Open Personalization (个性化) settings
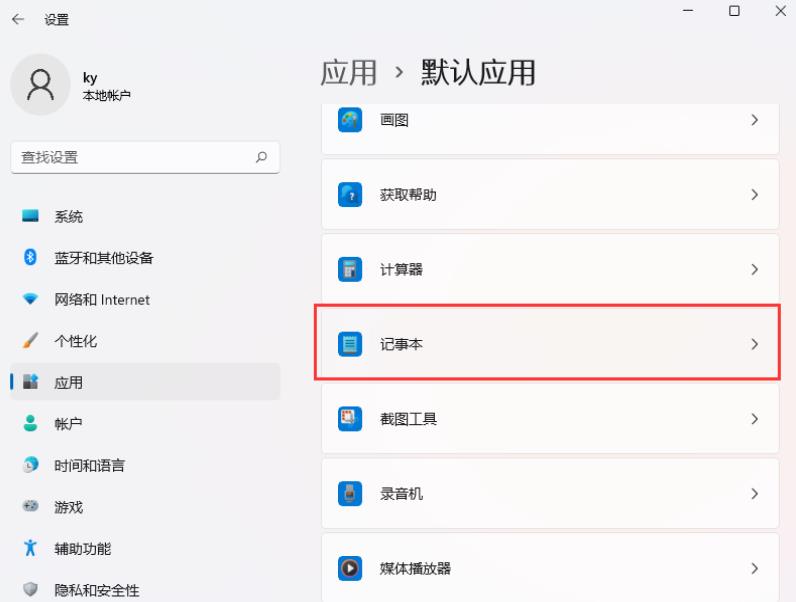The width and height of the screenshot is (796, 602). (75, 341)
